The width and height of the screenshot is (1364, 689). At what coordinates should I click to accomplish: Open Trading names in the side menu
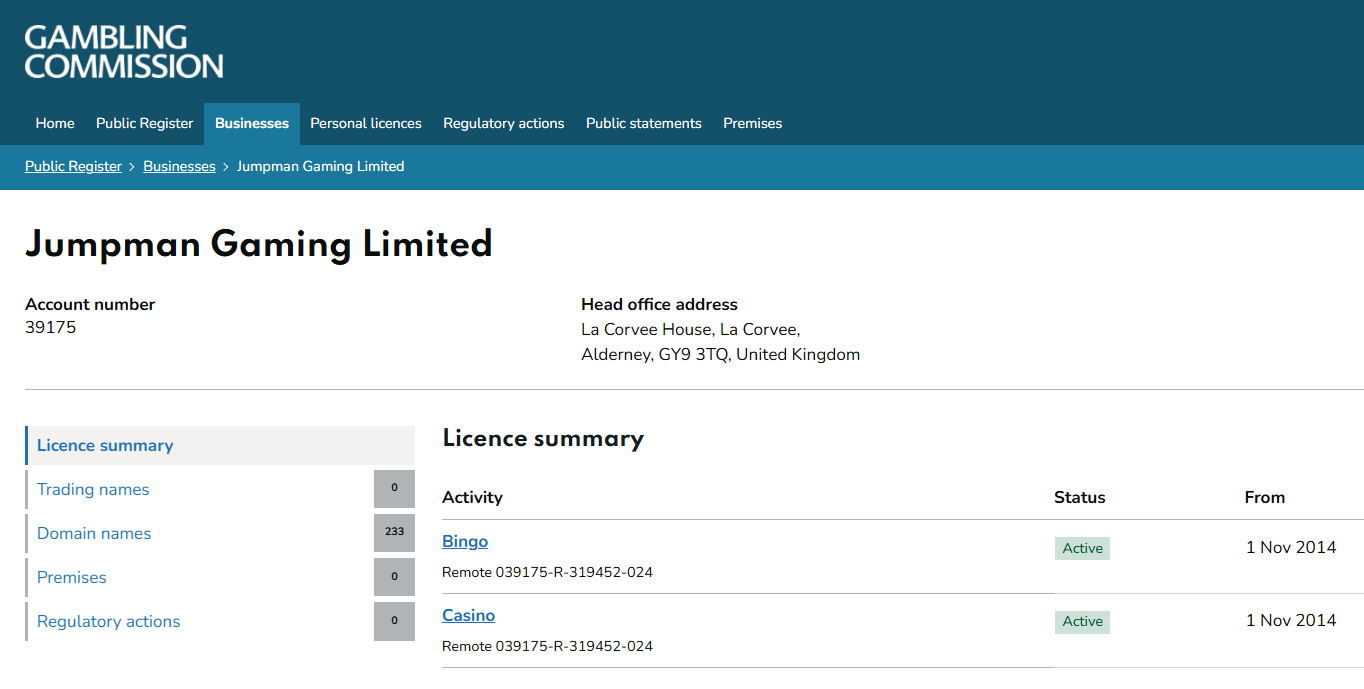click(x=93, y=490)
